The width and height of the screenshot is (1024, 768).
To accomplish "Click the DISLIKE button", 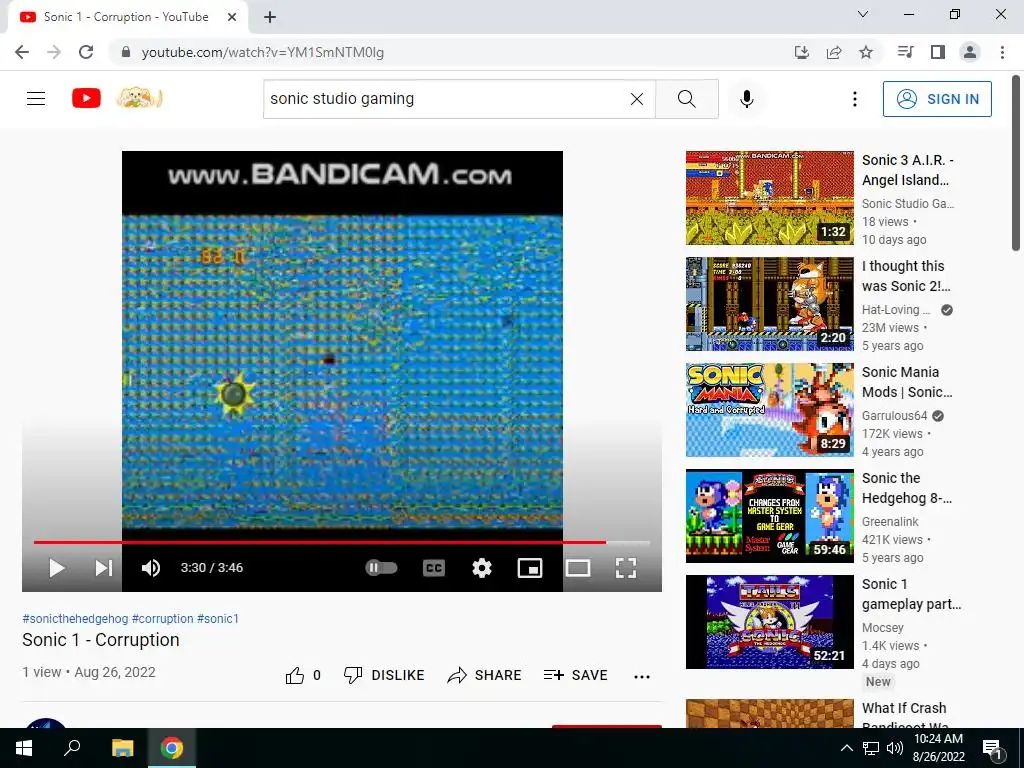I will click(x=384, y=675).
